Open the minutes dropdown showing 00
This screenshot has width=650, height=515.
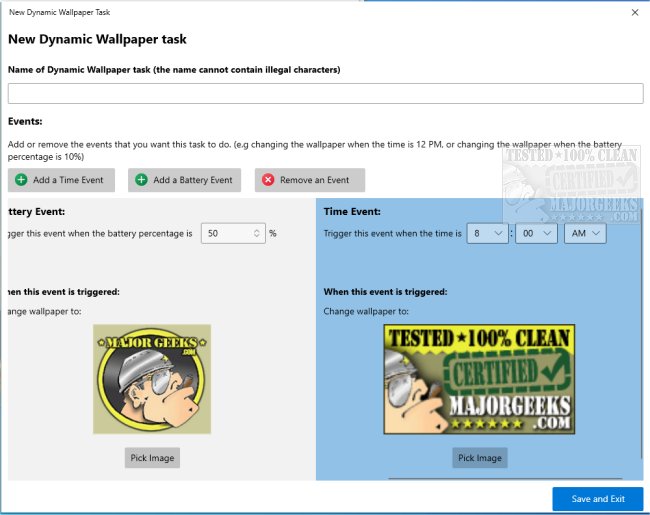(536, 233)
